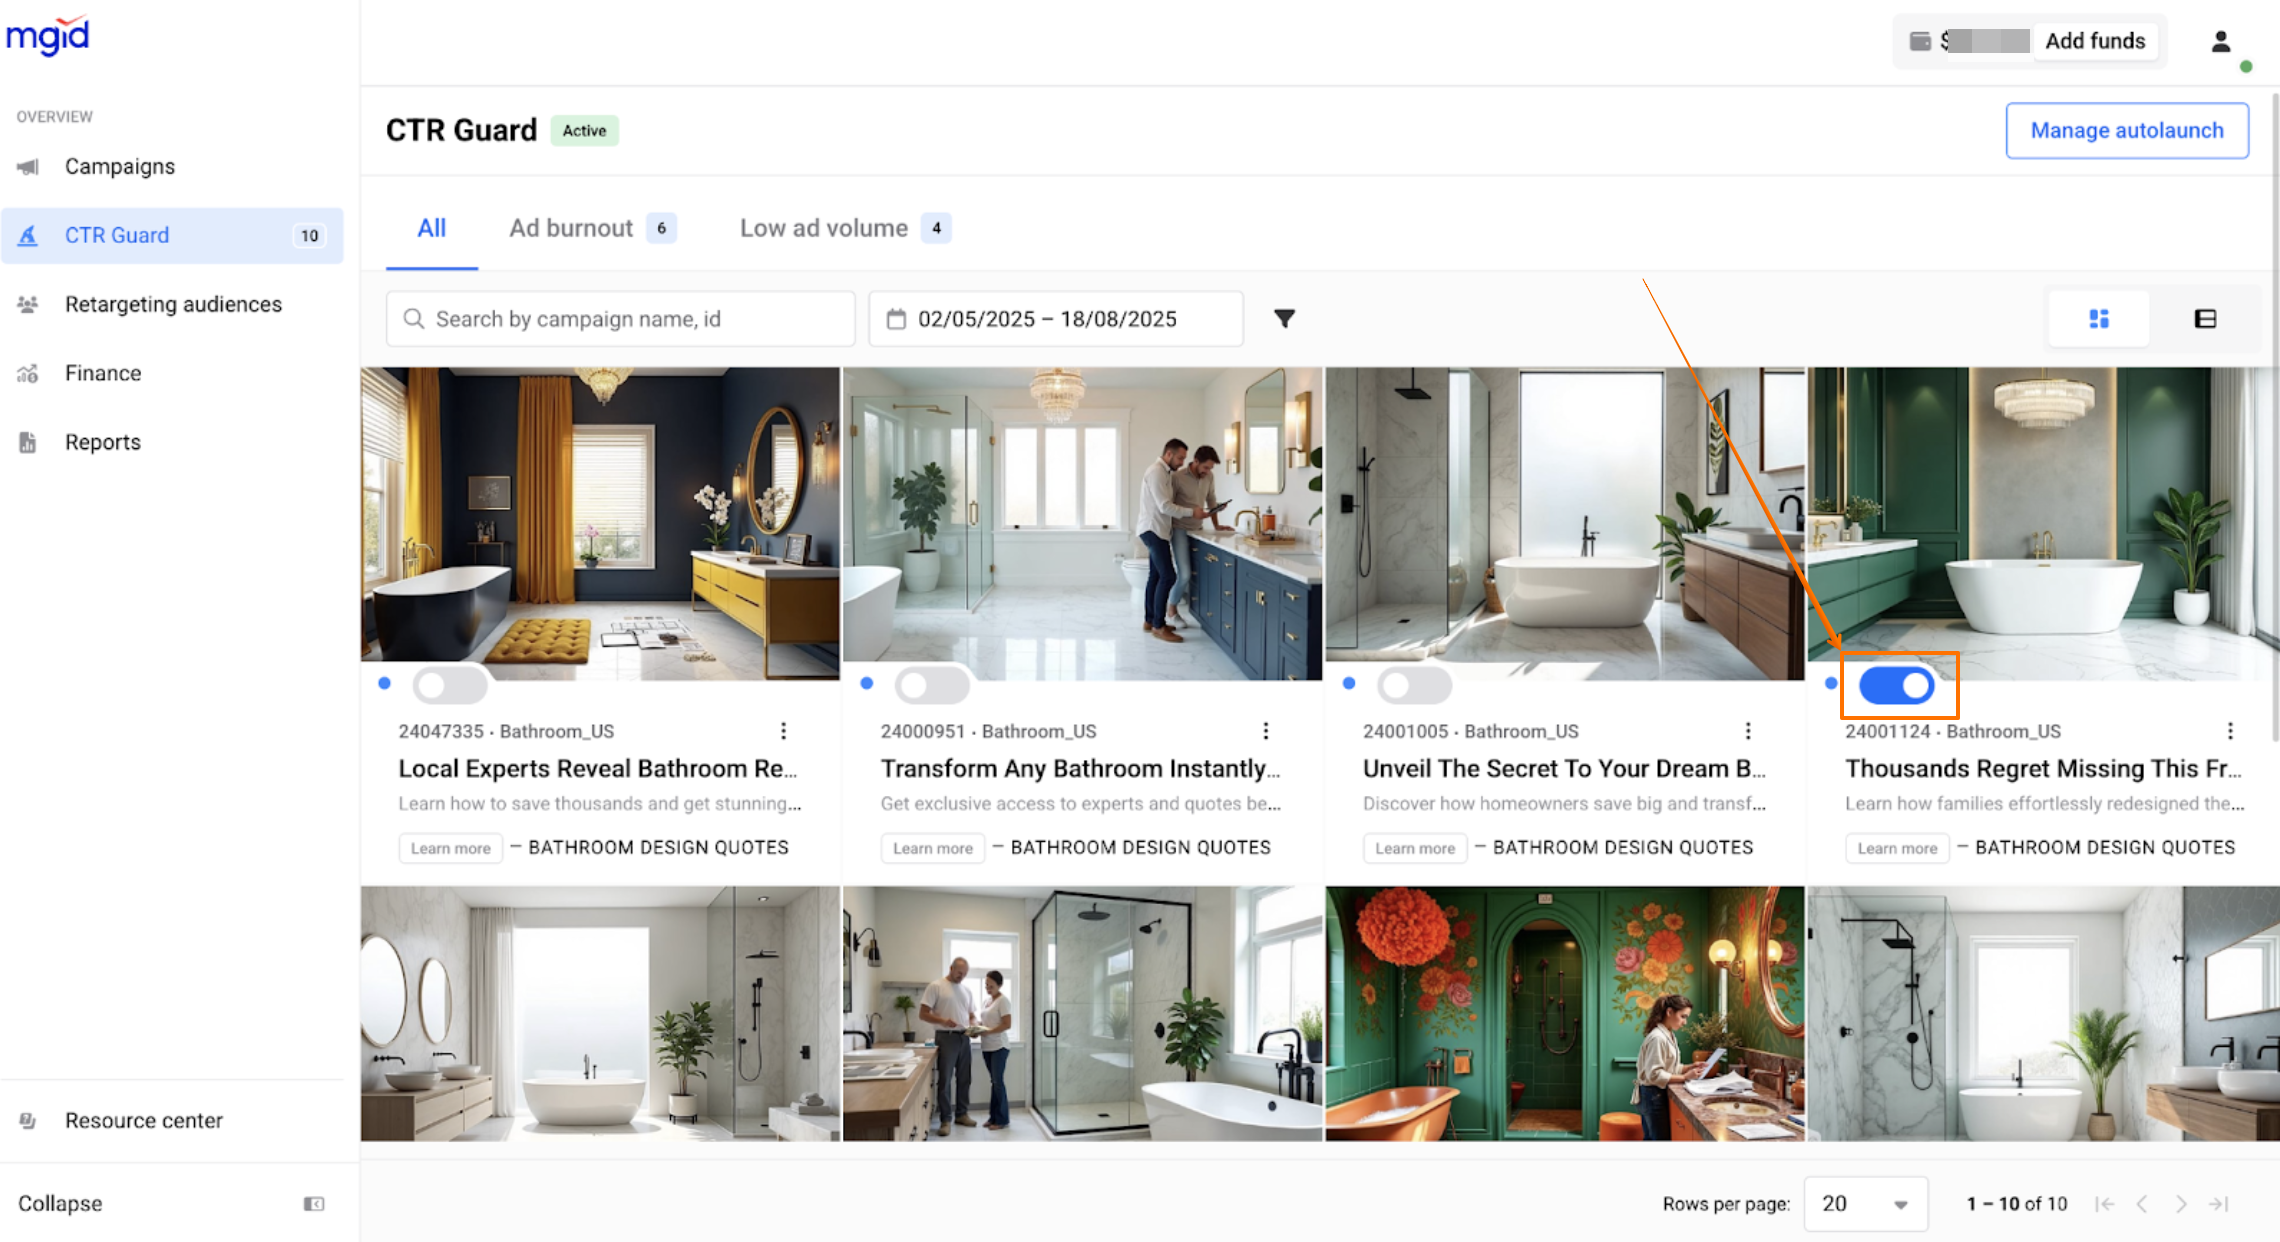Open user account profile icon
The image size is (2280, 1242).
pyautogui.click(x=2220, y=42)
